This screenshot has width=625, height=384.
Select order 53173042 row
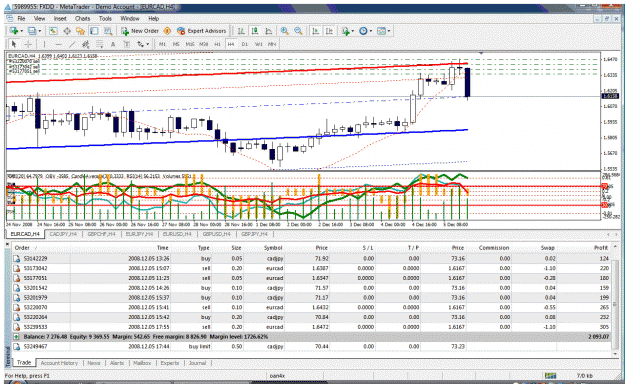coord(312,268)
